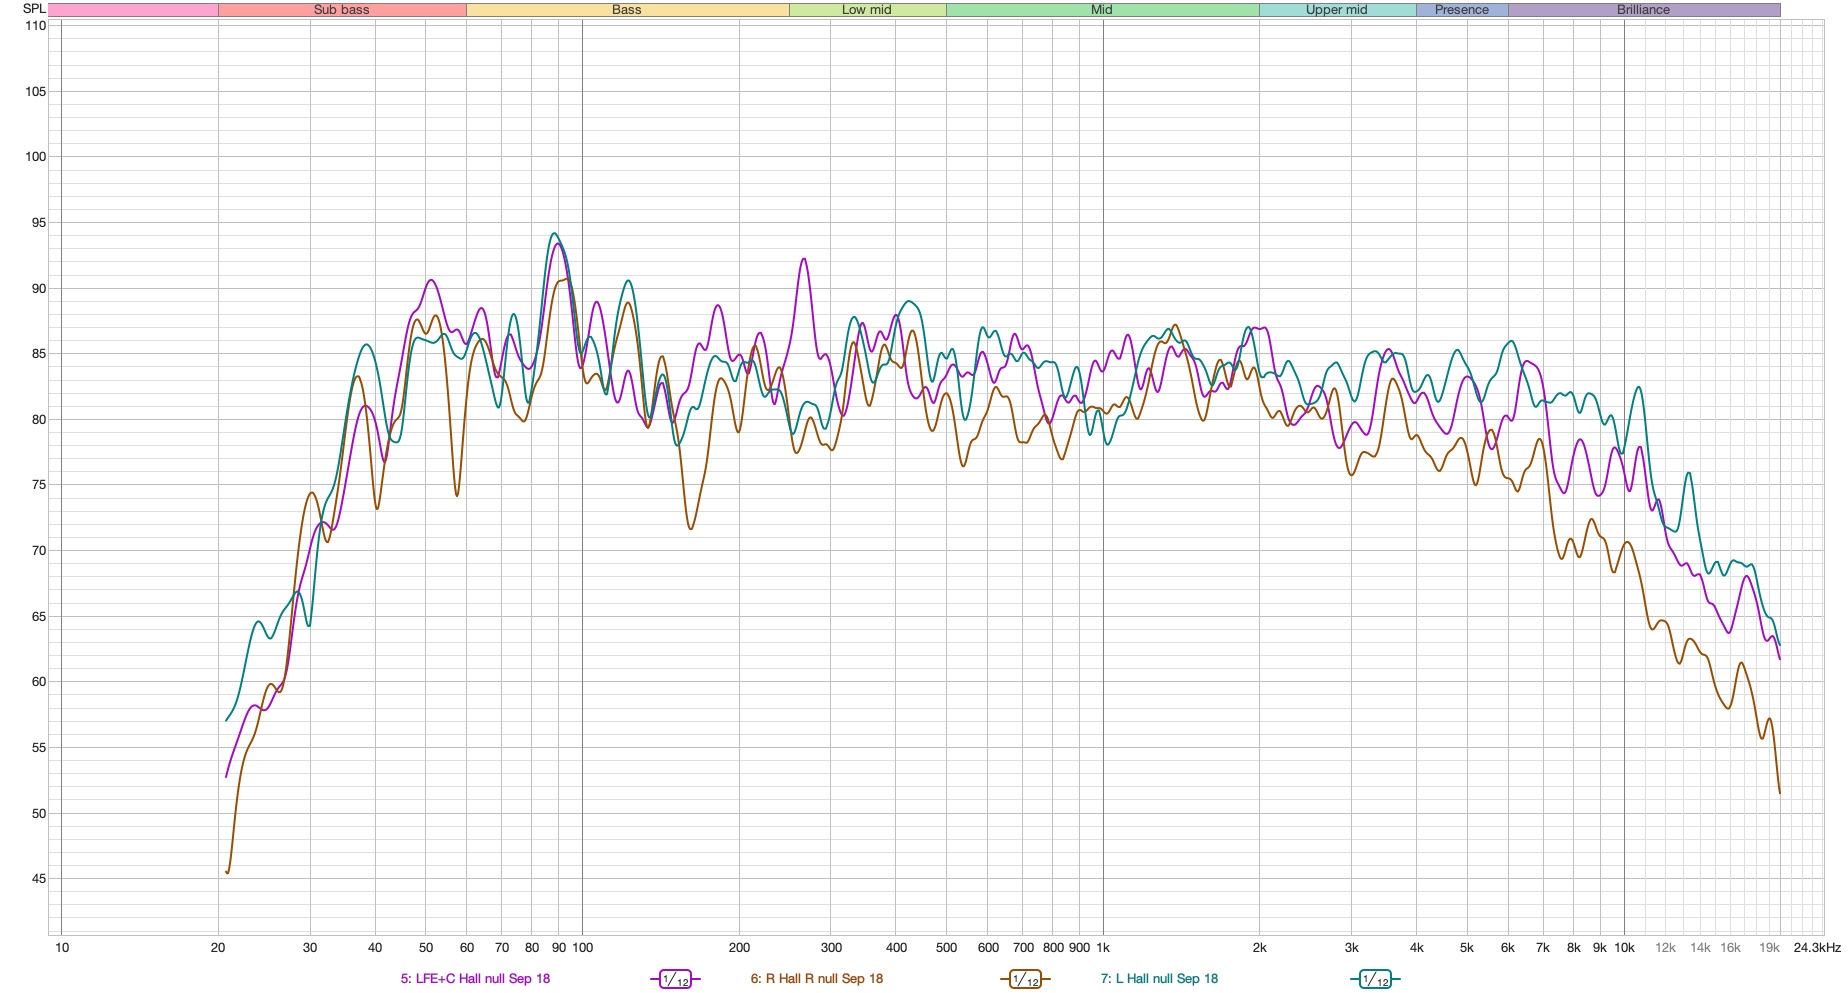This screenshot has height=993, width=1848.
Task: Click the SPL axis label
Action: (34, 8)
